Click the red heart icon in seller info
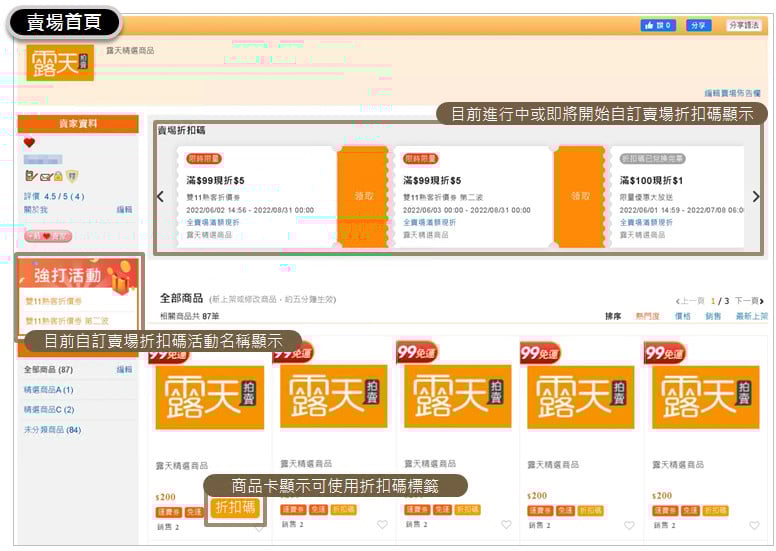This screenshot has width=776, height=551. click(x=29, y=143)
